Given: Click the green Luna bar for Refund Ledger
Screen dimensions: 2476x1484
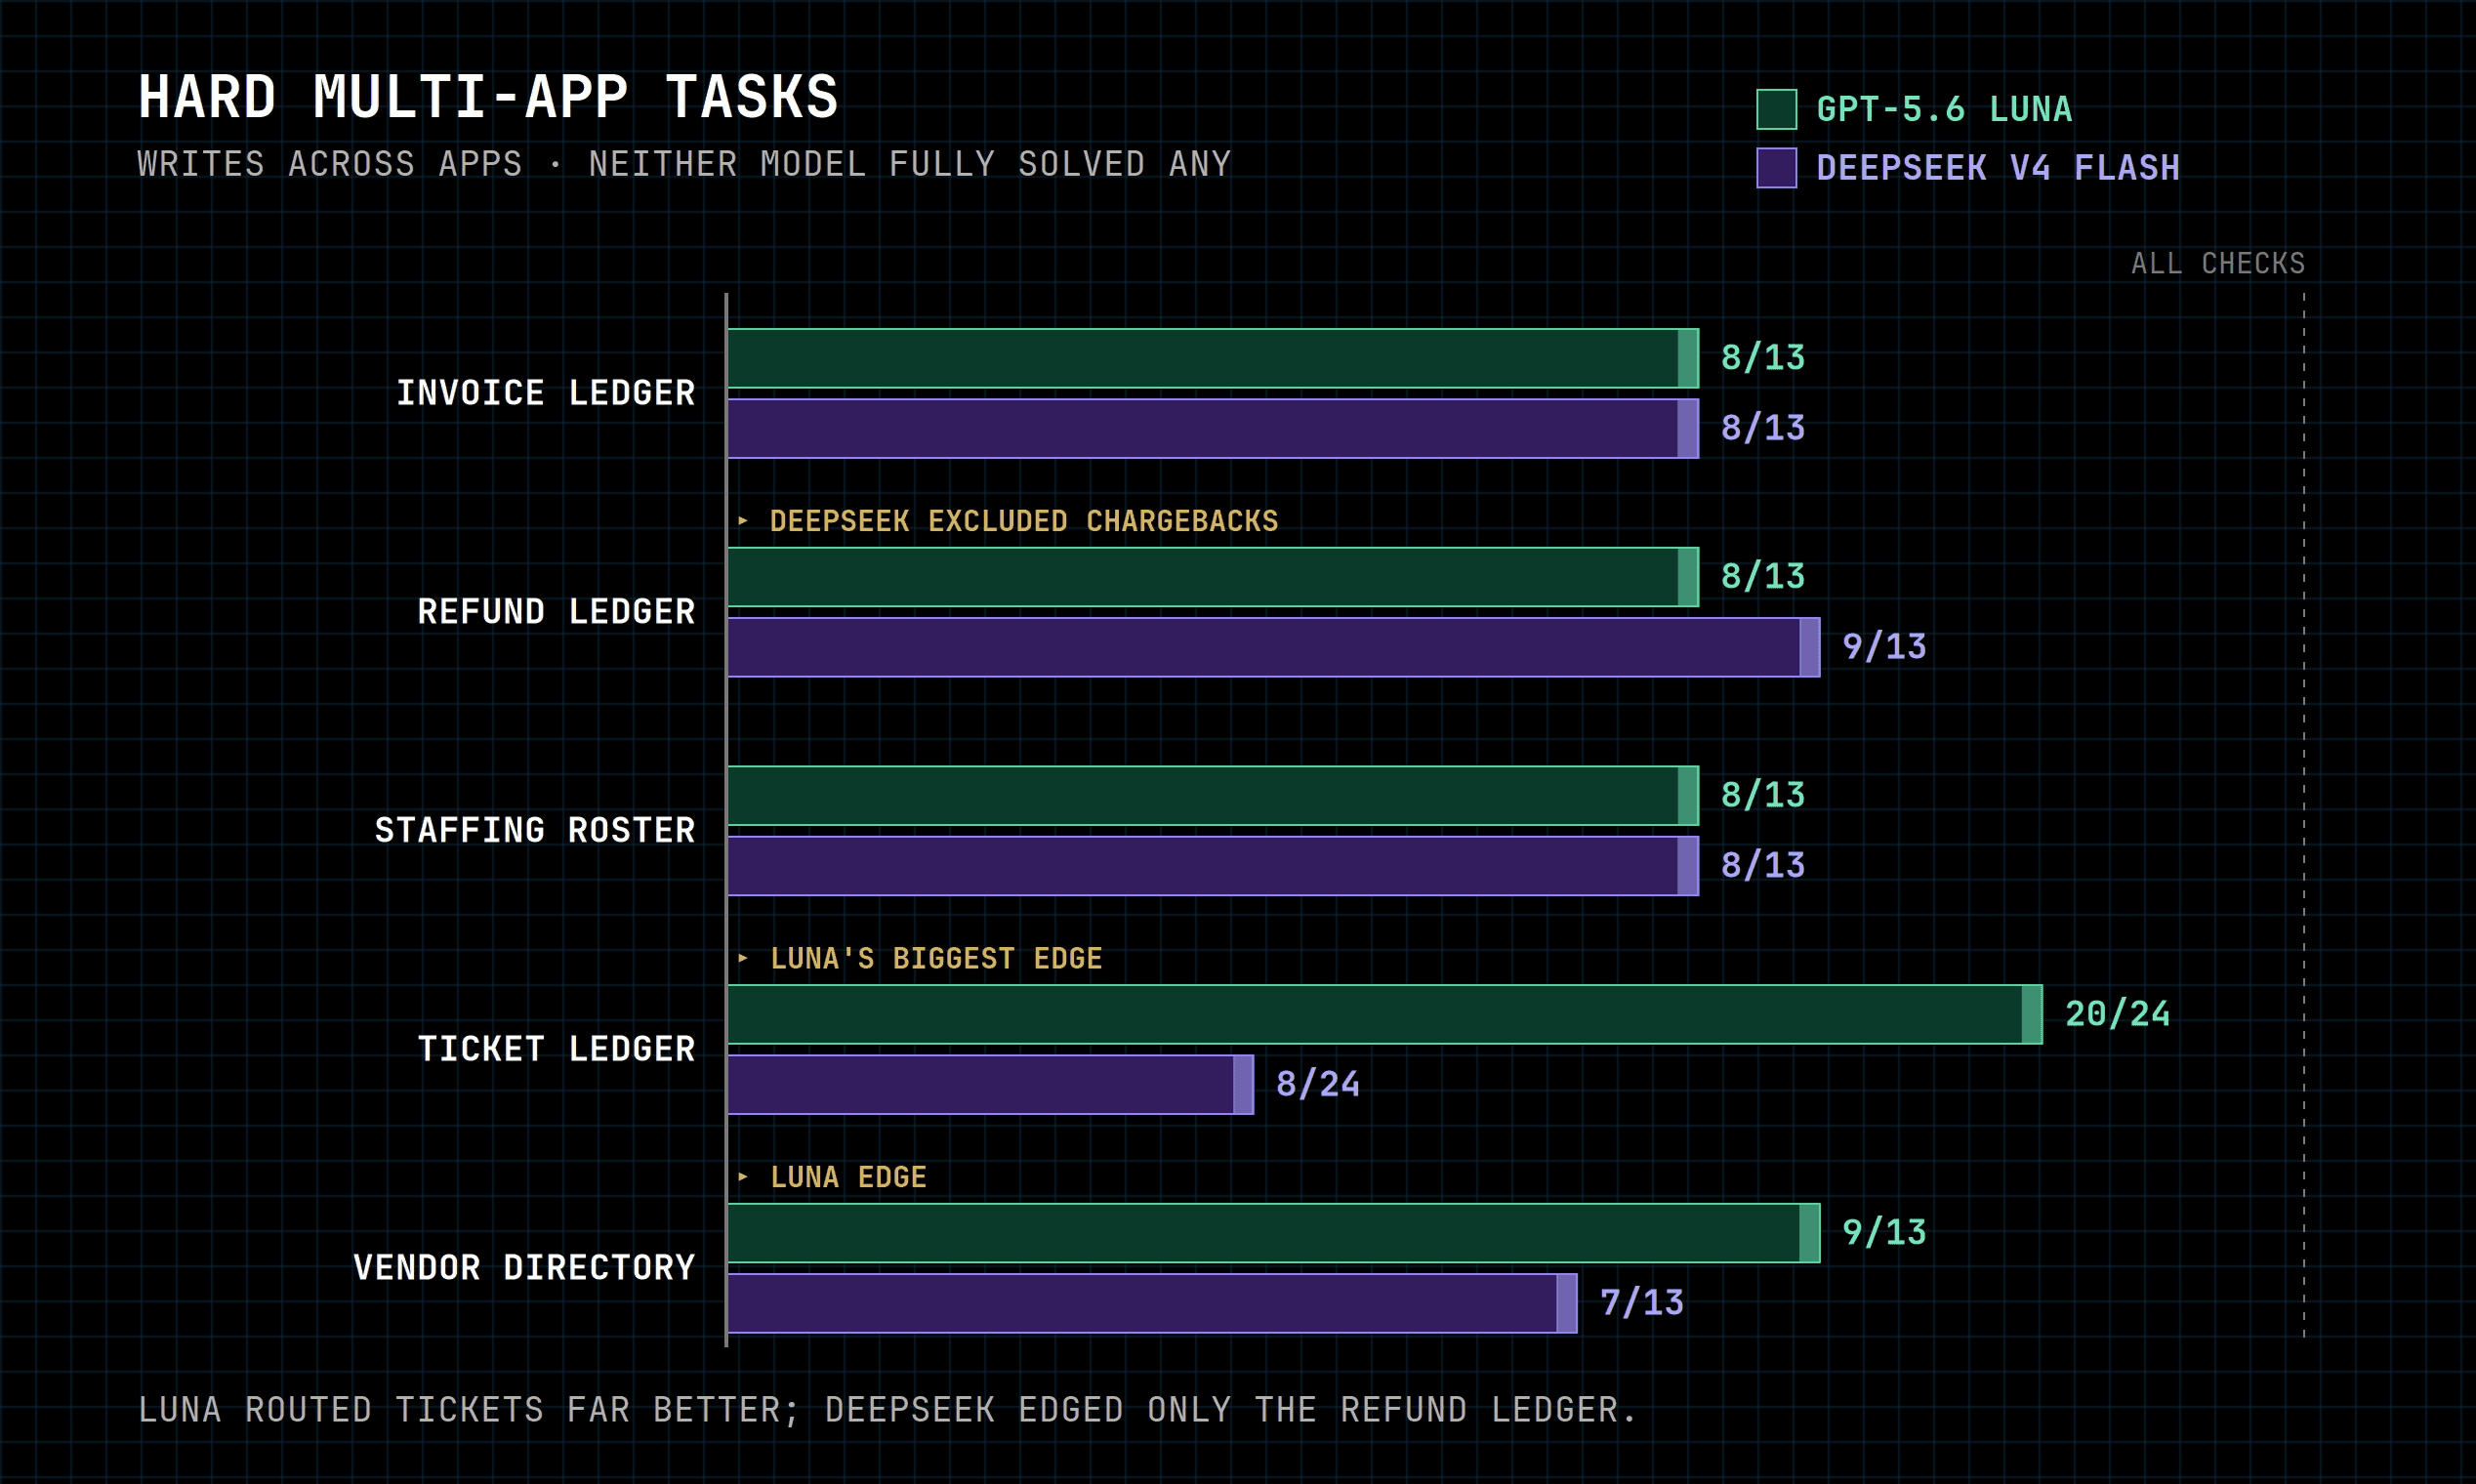Looking at the screenshot, I should 1213,577.
